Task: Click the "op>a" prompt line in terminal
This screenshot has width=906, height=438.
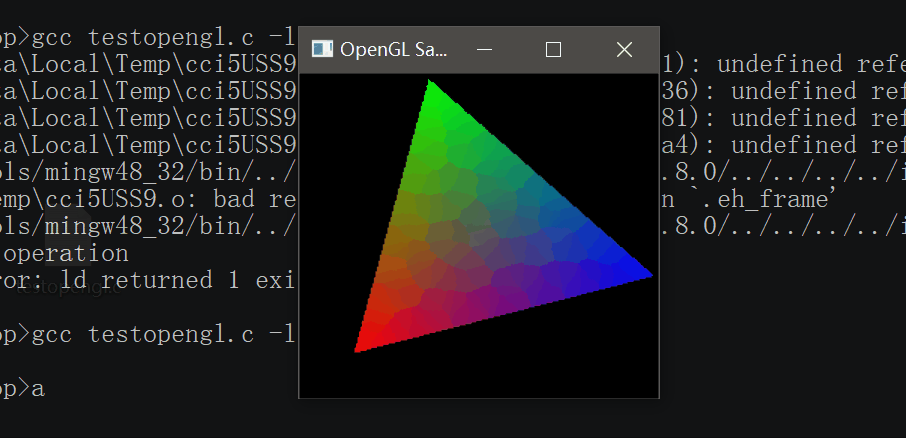Action: tap(22, 389)
